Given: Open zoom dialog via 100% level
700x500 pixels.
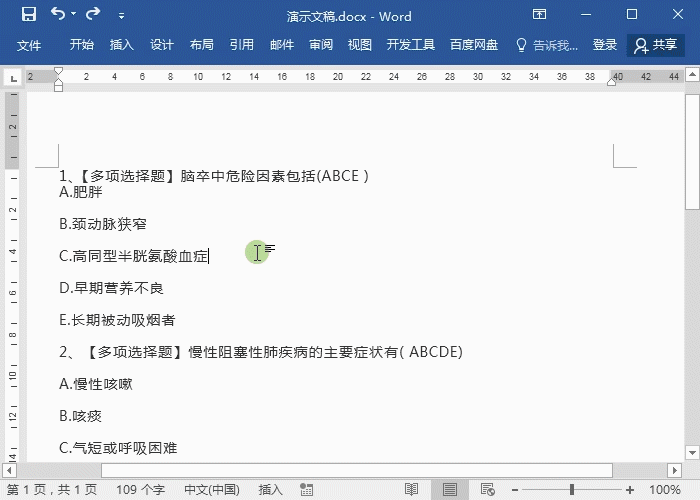Looking at the screenshot, I should (x=664, y=490).
